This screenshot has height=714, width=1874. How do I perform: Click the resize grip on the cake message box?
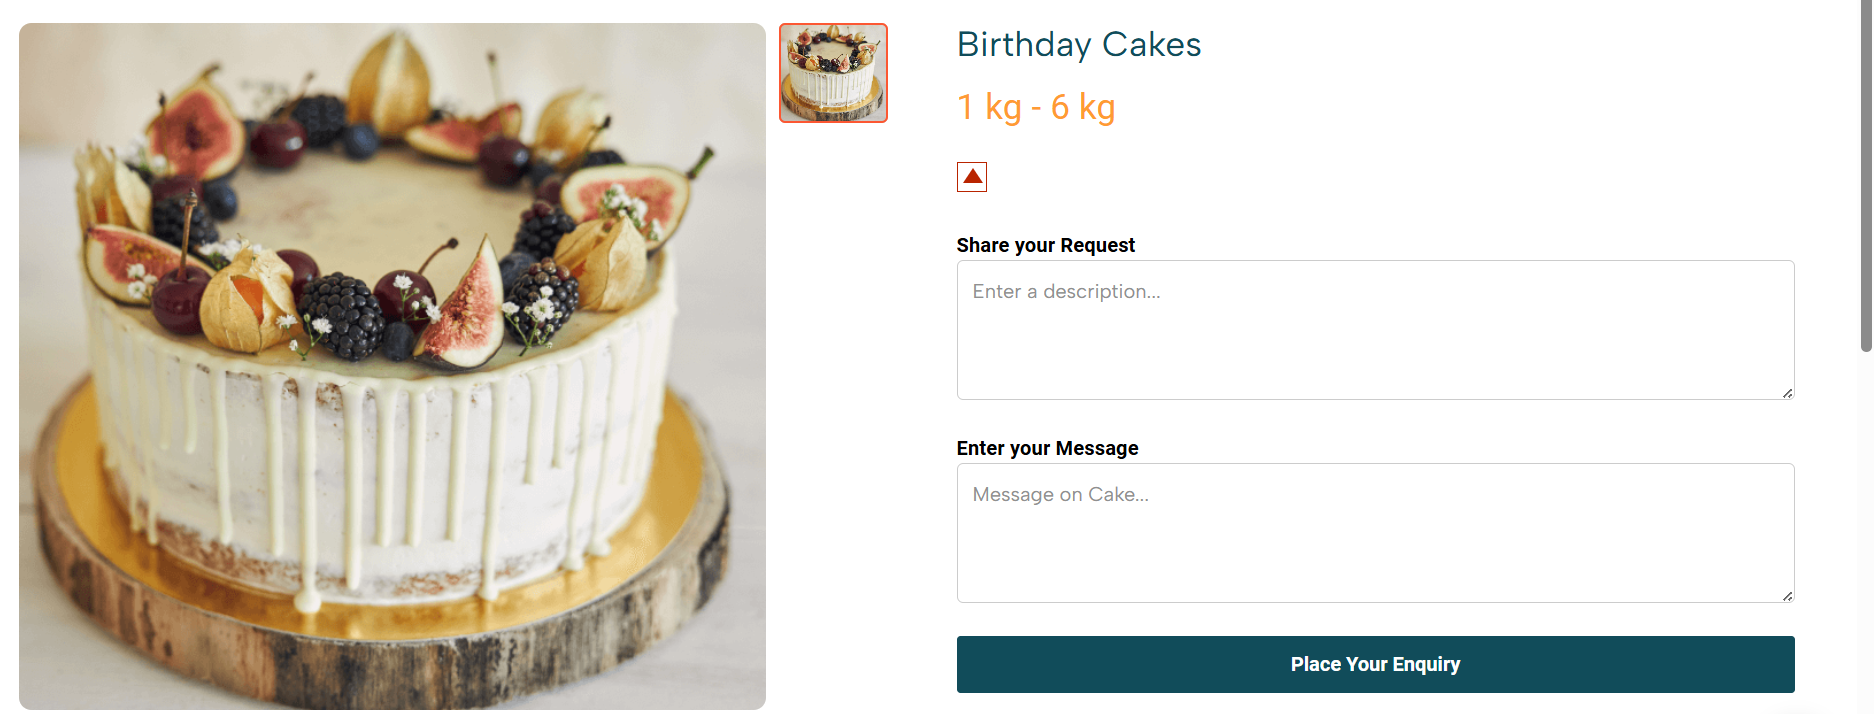click(x=1787, y=596)
